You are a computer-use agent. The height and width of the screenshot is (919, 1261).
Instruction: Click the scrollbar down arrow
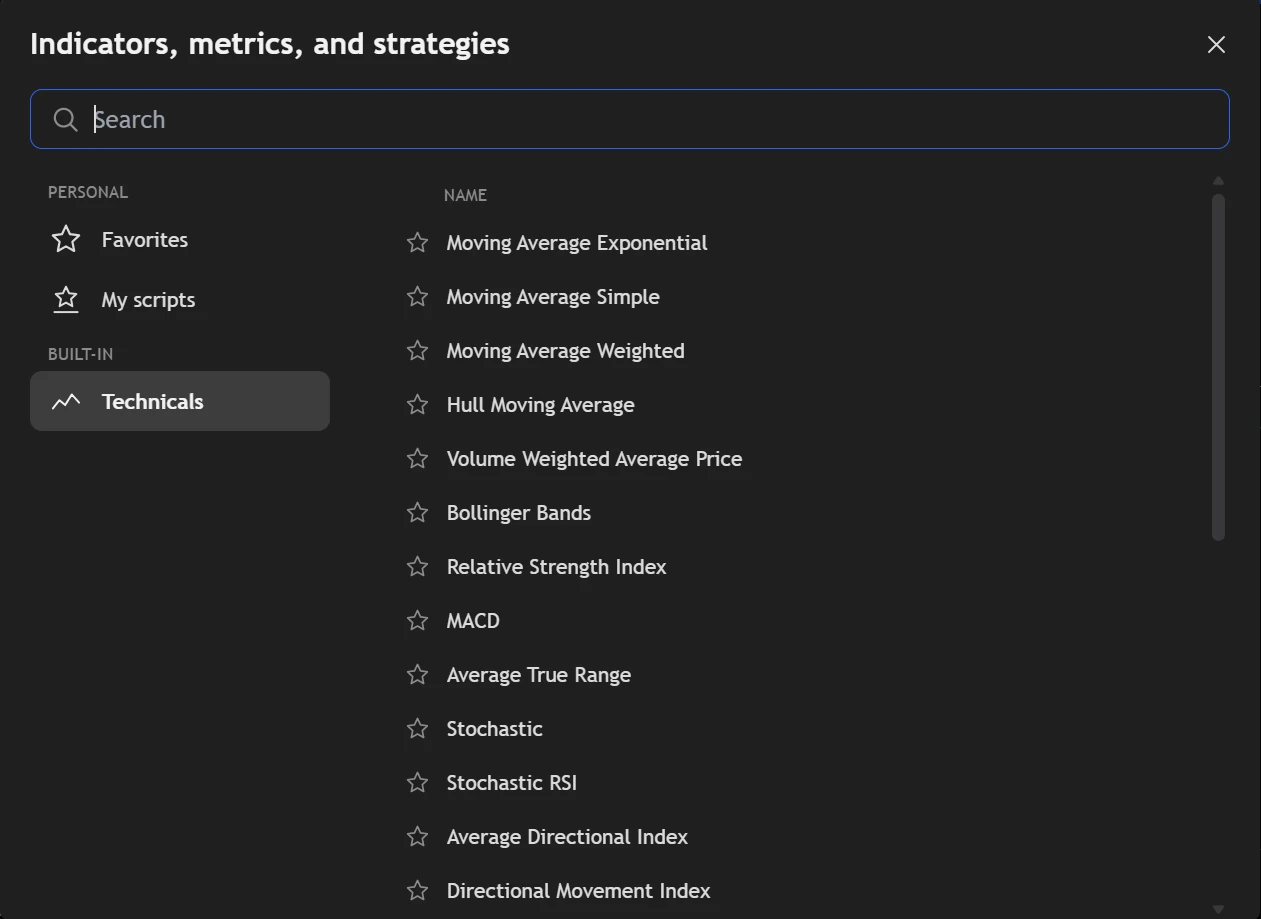click(x=1218, y=909)
